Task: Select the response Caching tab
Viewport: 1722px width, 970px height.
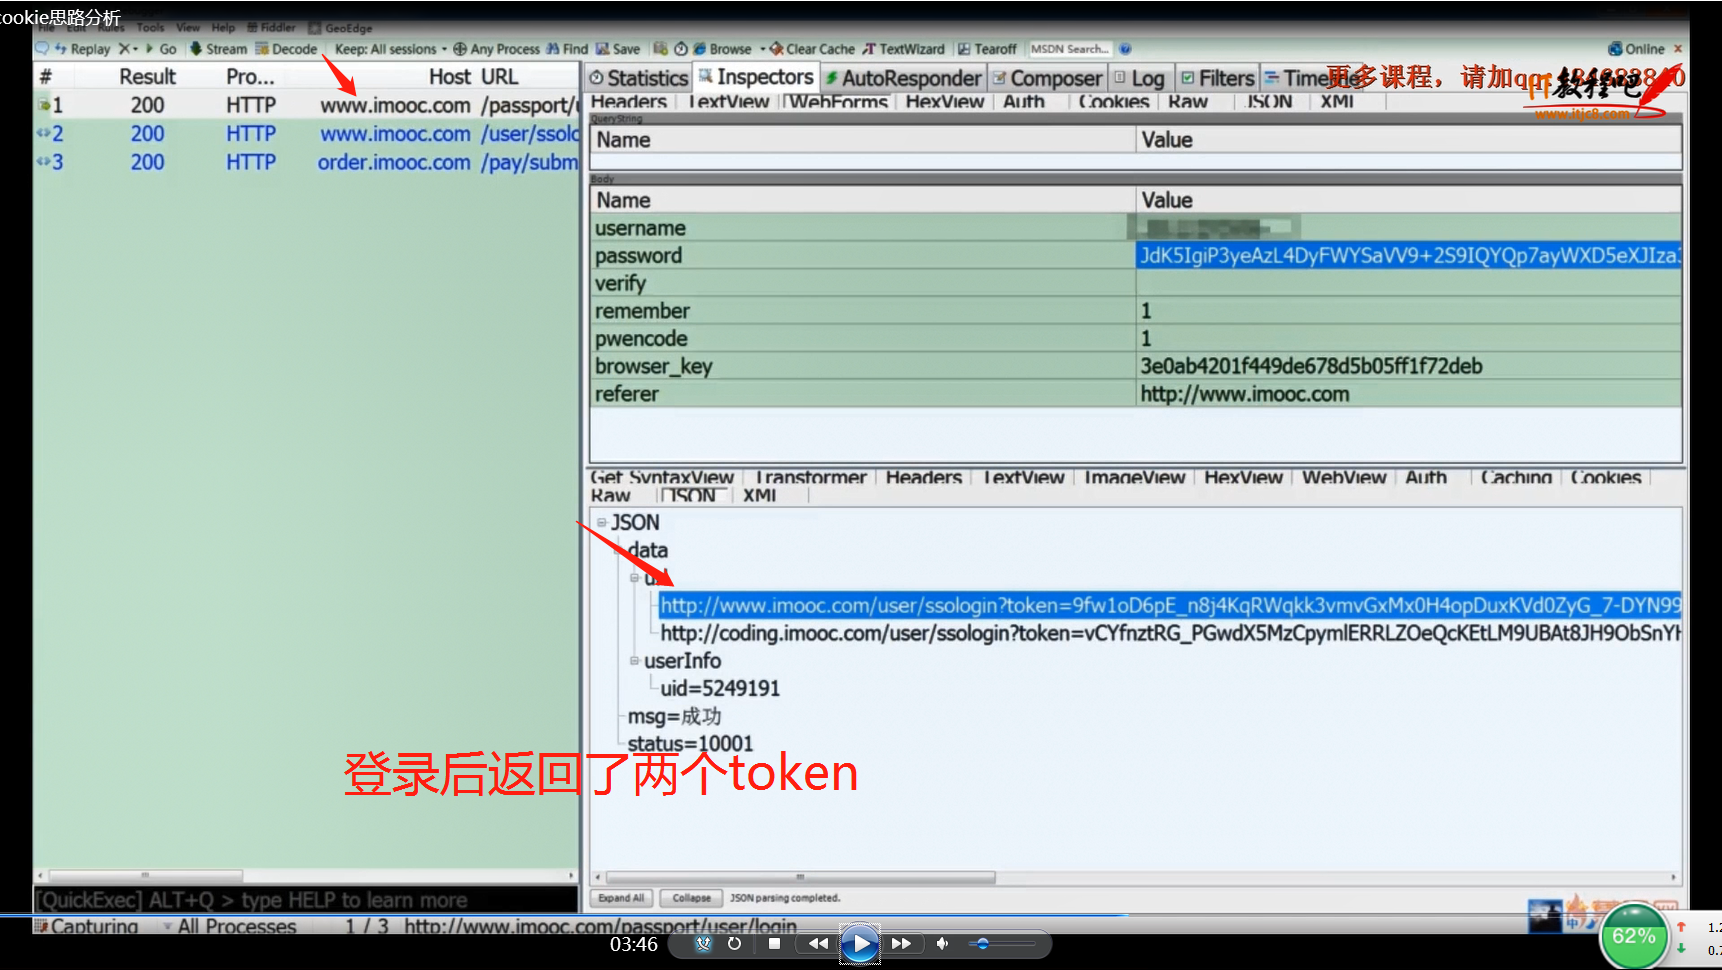Action: 1516,478
